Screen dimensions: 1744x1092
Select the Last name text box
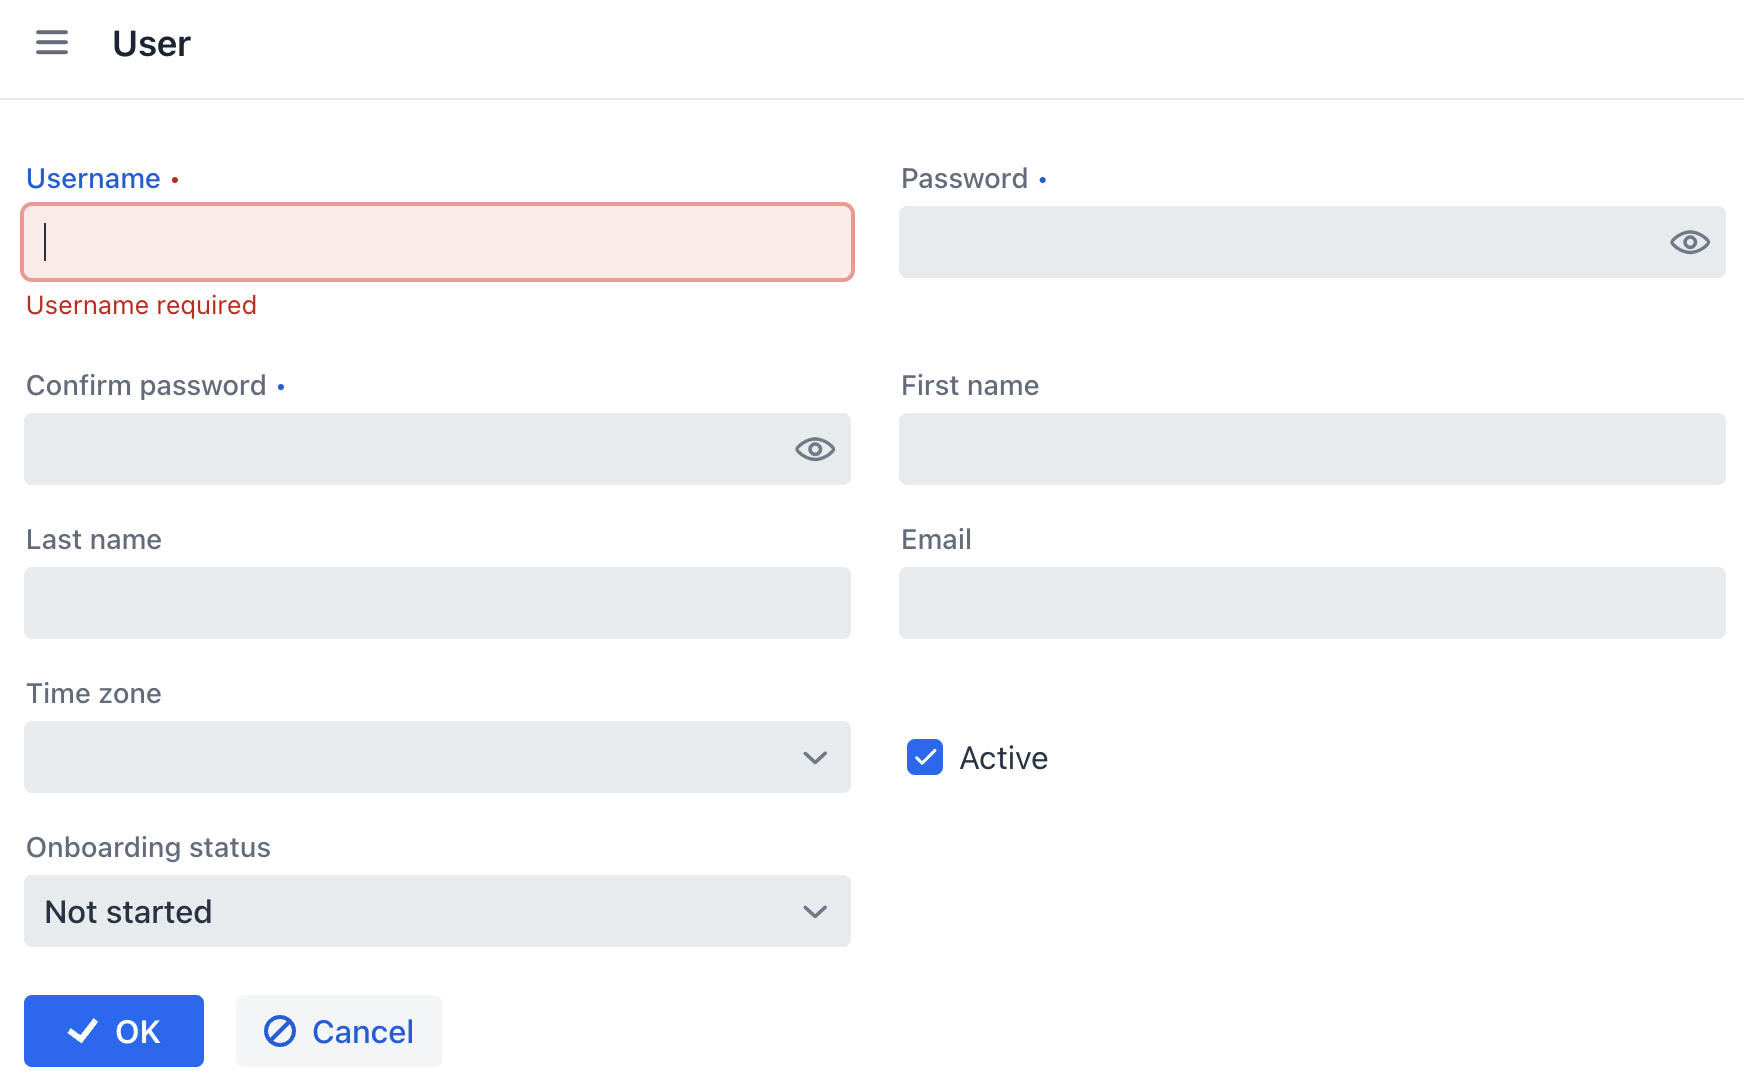[437, 603]
